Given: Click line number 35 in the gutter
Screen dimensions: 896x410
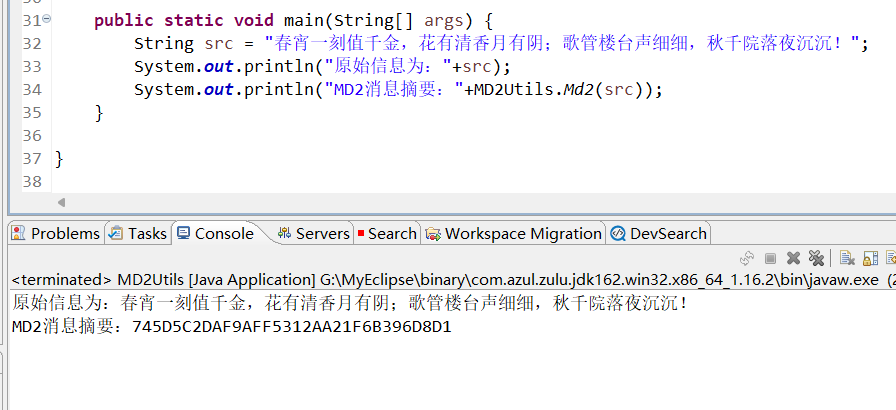Looking at the screenshot, I should (x=33, y=112).
